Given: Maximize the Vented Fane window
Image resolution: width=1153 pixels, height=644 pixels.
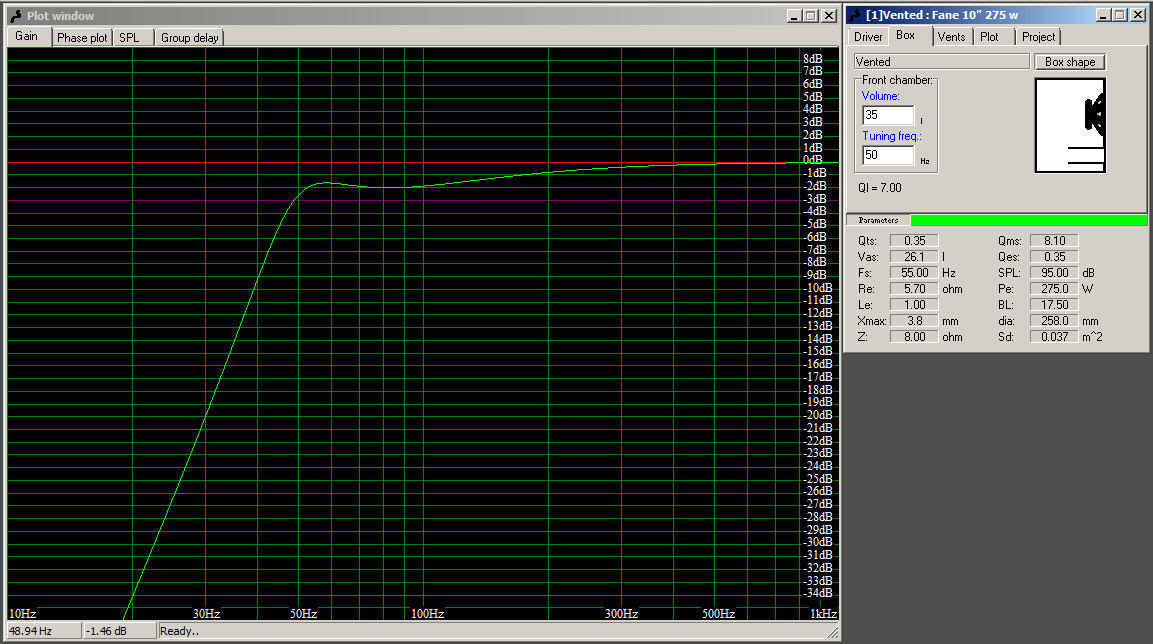Looking at the screenshot, I should (x=1119, y=15).
